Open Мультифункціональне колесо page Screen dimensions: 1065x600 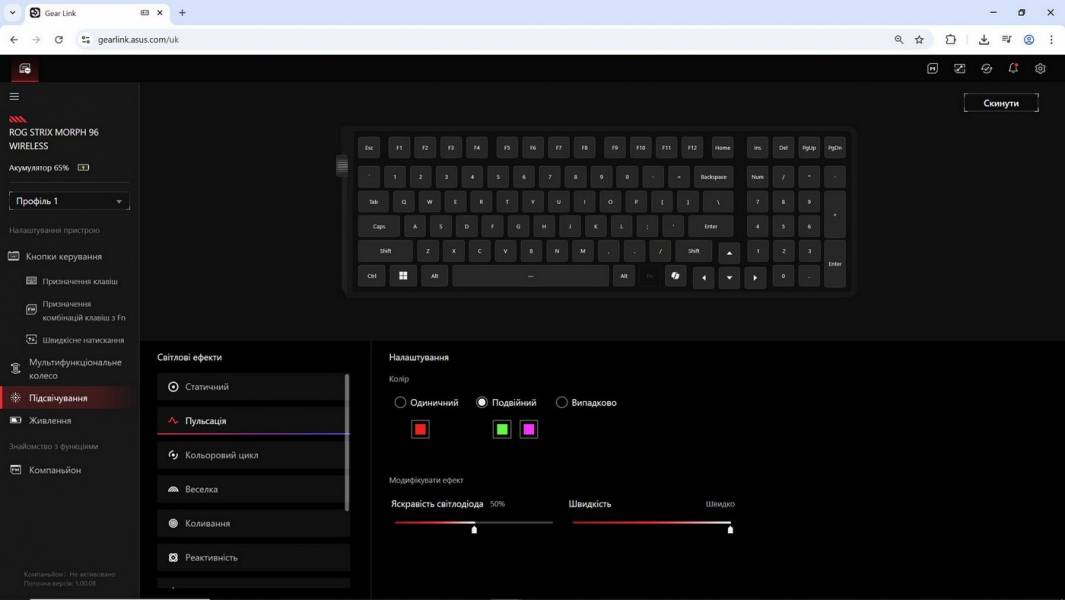coord(75,368)
